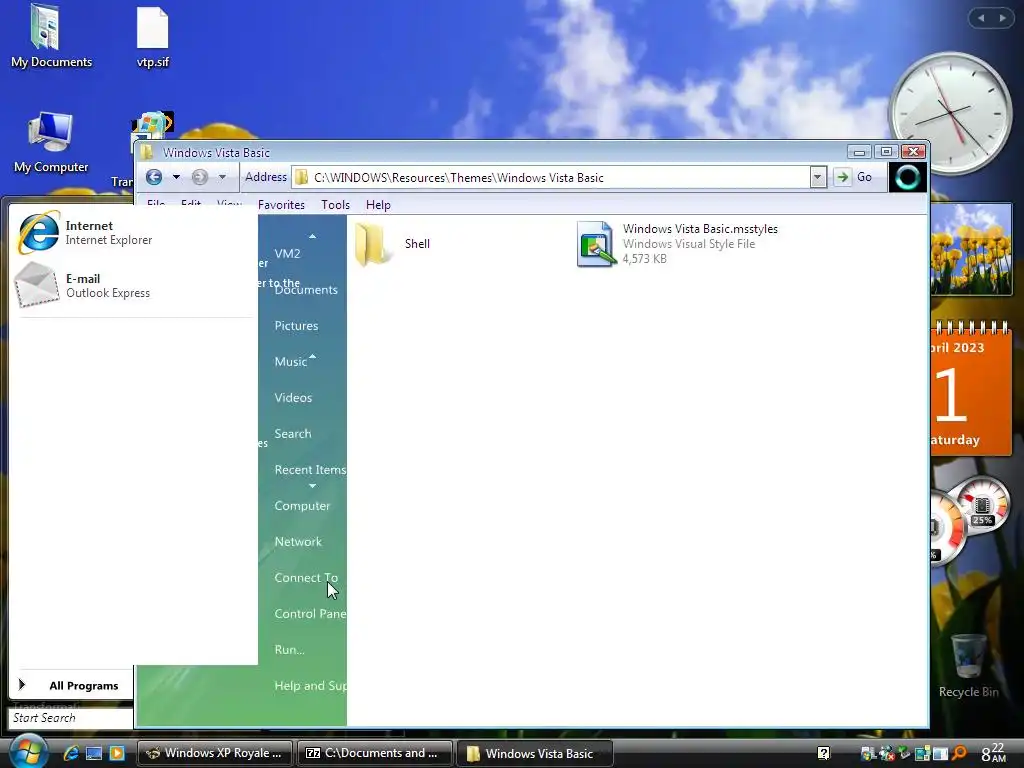Select Windows Vista Basic.msstyles file
The height and width of the screenshot is (768, 1024).
pyautogui.click(x=677, y=244)
